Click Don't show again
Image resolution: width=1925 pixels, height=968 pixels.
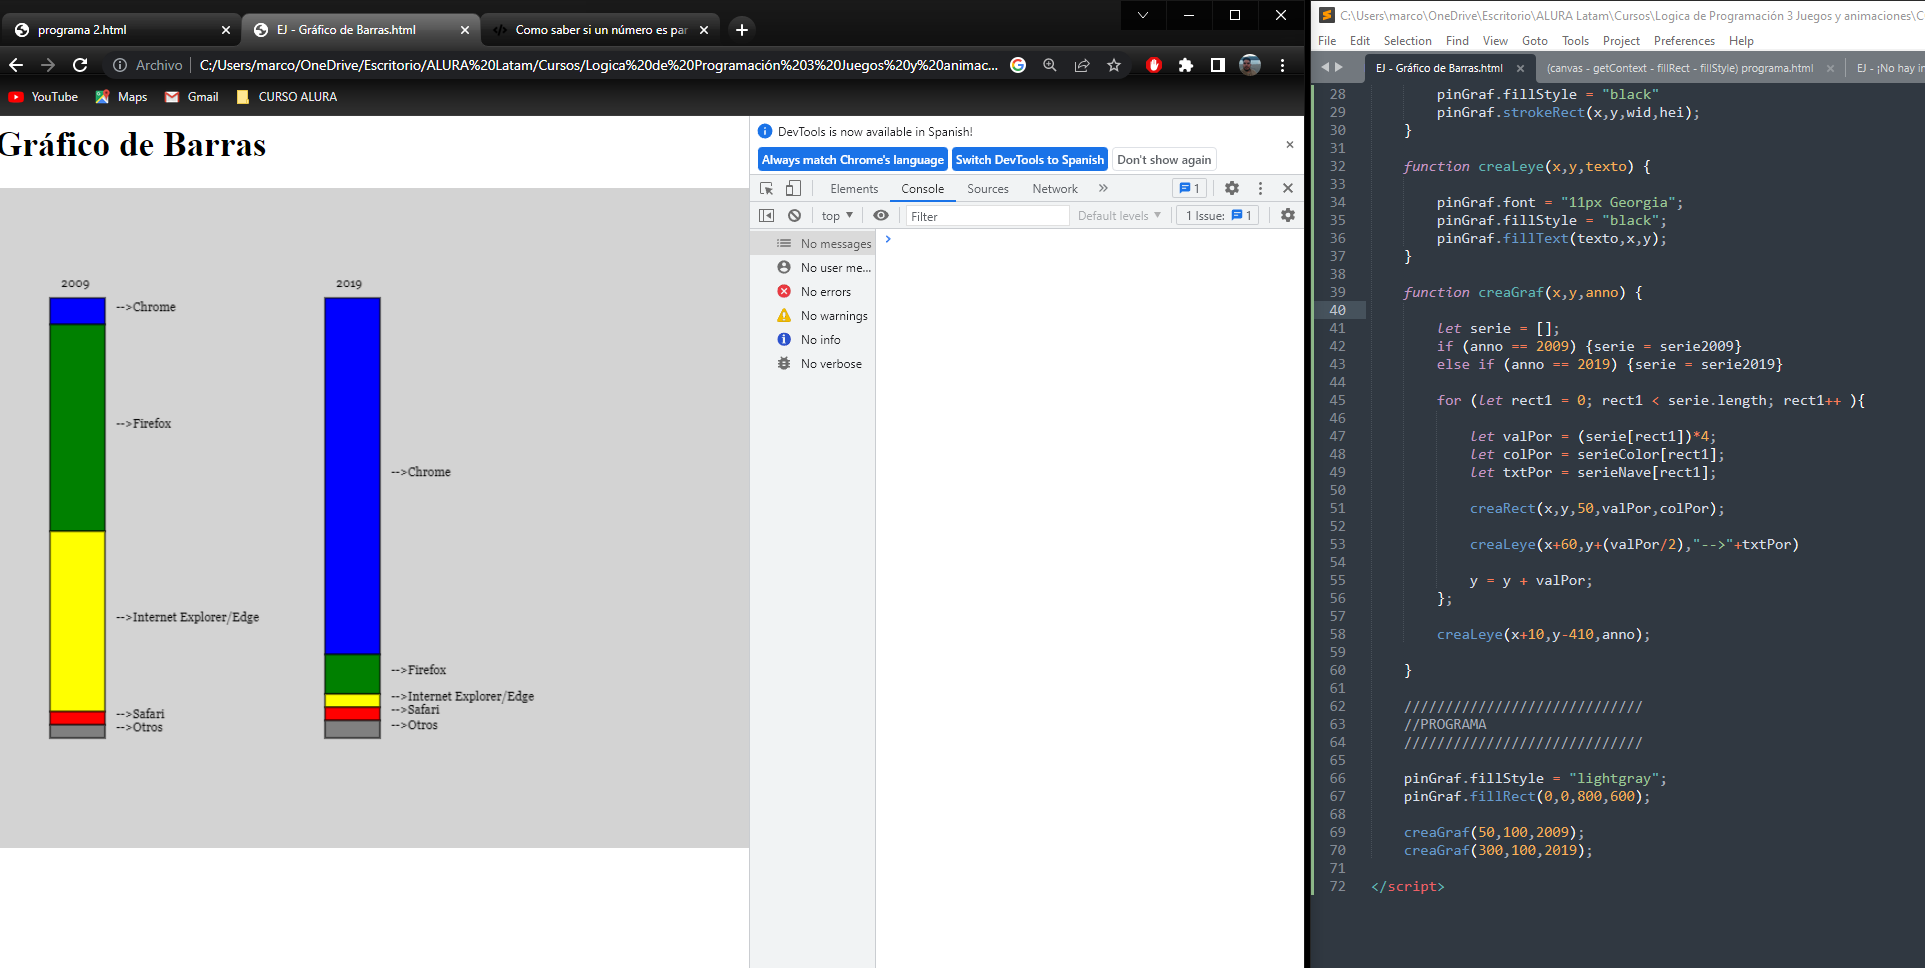1164,160
